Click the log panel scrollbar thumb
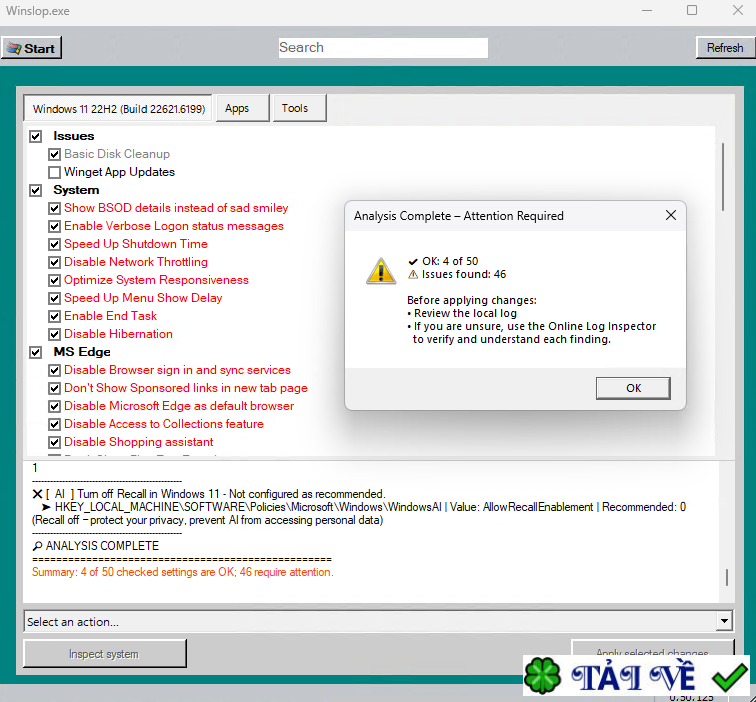 [x=727, y=577]
